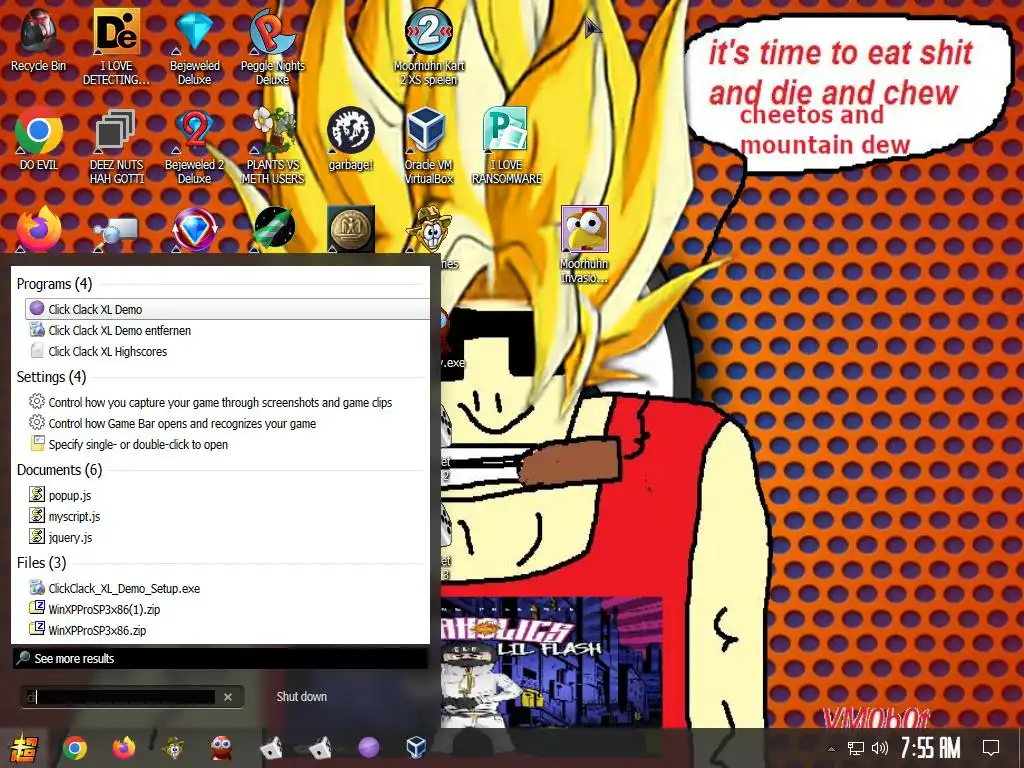
Task: Launch Bejeweled 2 Deluxe desktop icon
Action: pos(195,145)
